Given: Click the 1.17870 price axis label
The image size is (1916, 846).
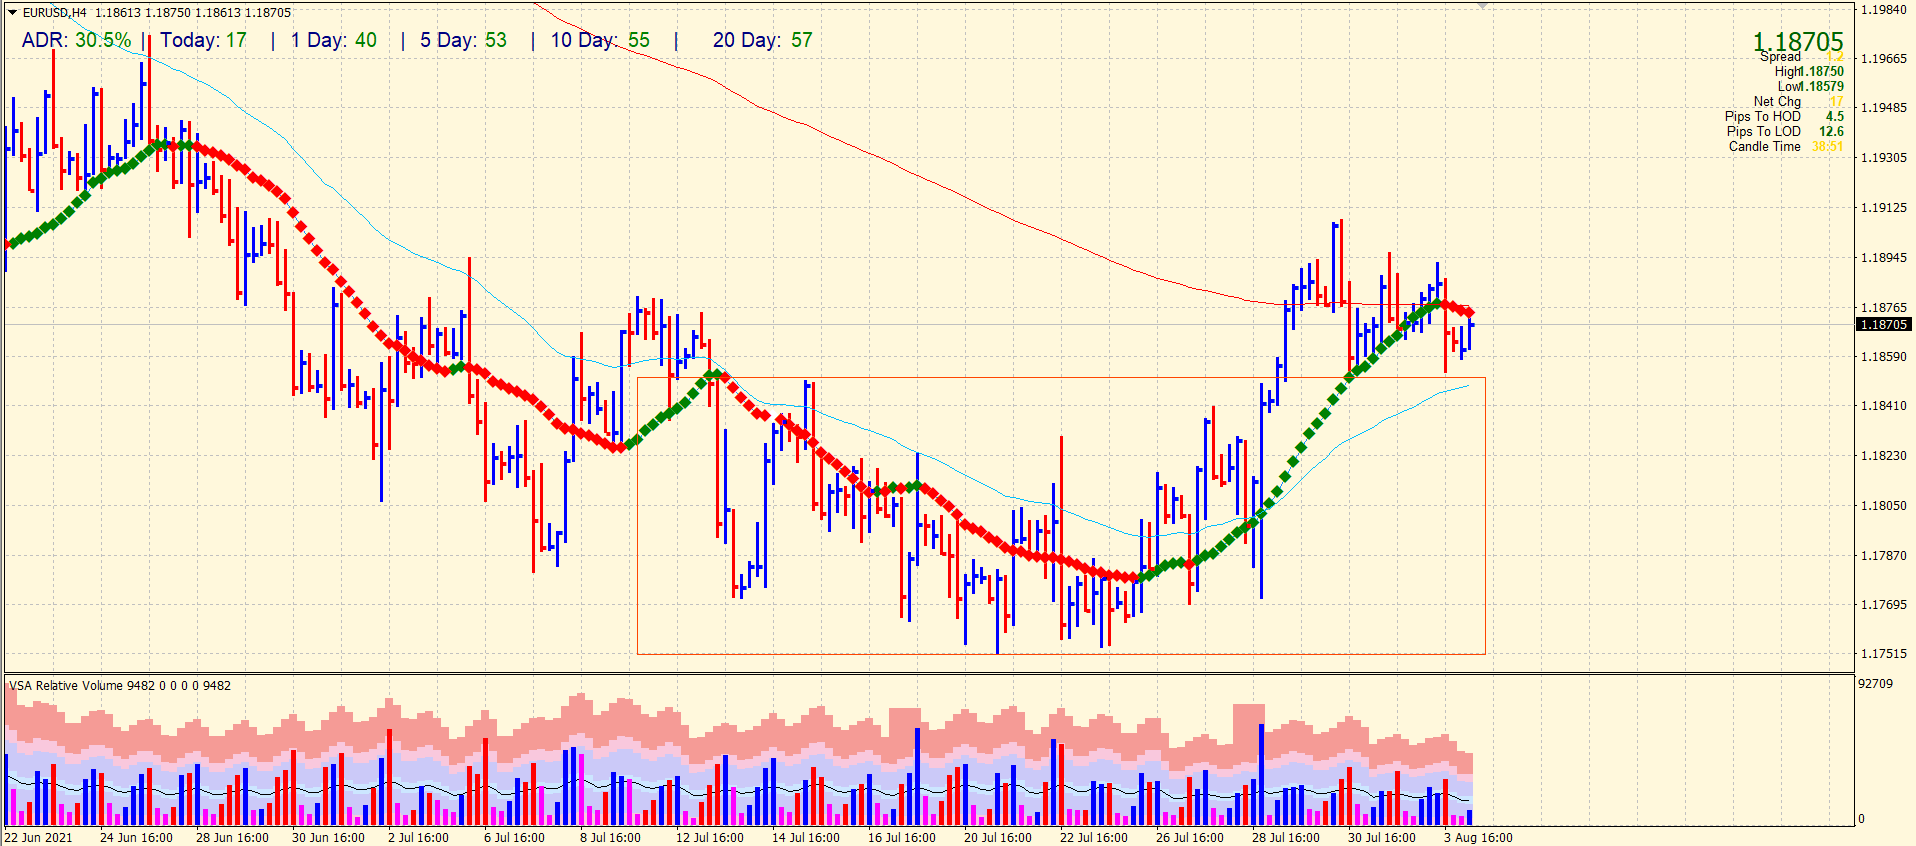Looking at the screenshot, I should click(1883, 556).
